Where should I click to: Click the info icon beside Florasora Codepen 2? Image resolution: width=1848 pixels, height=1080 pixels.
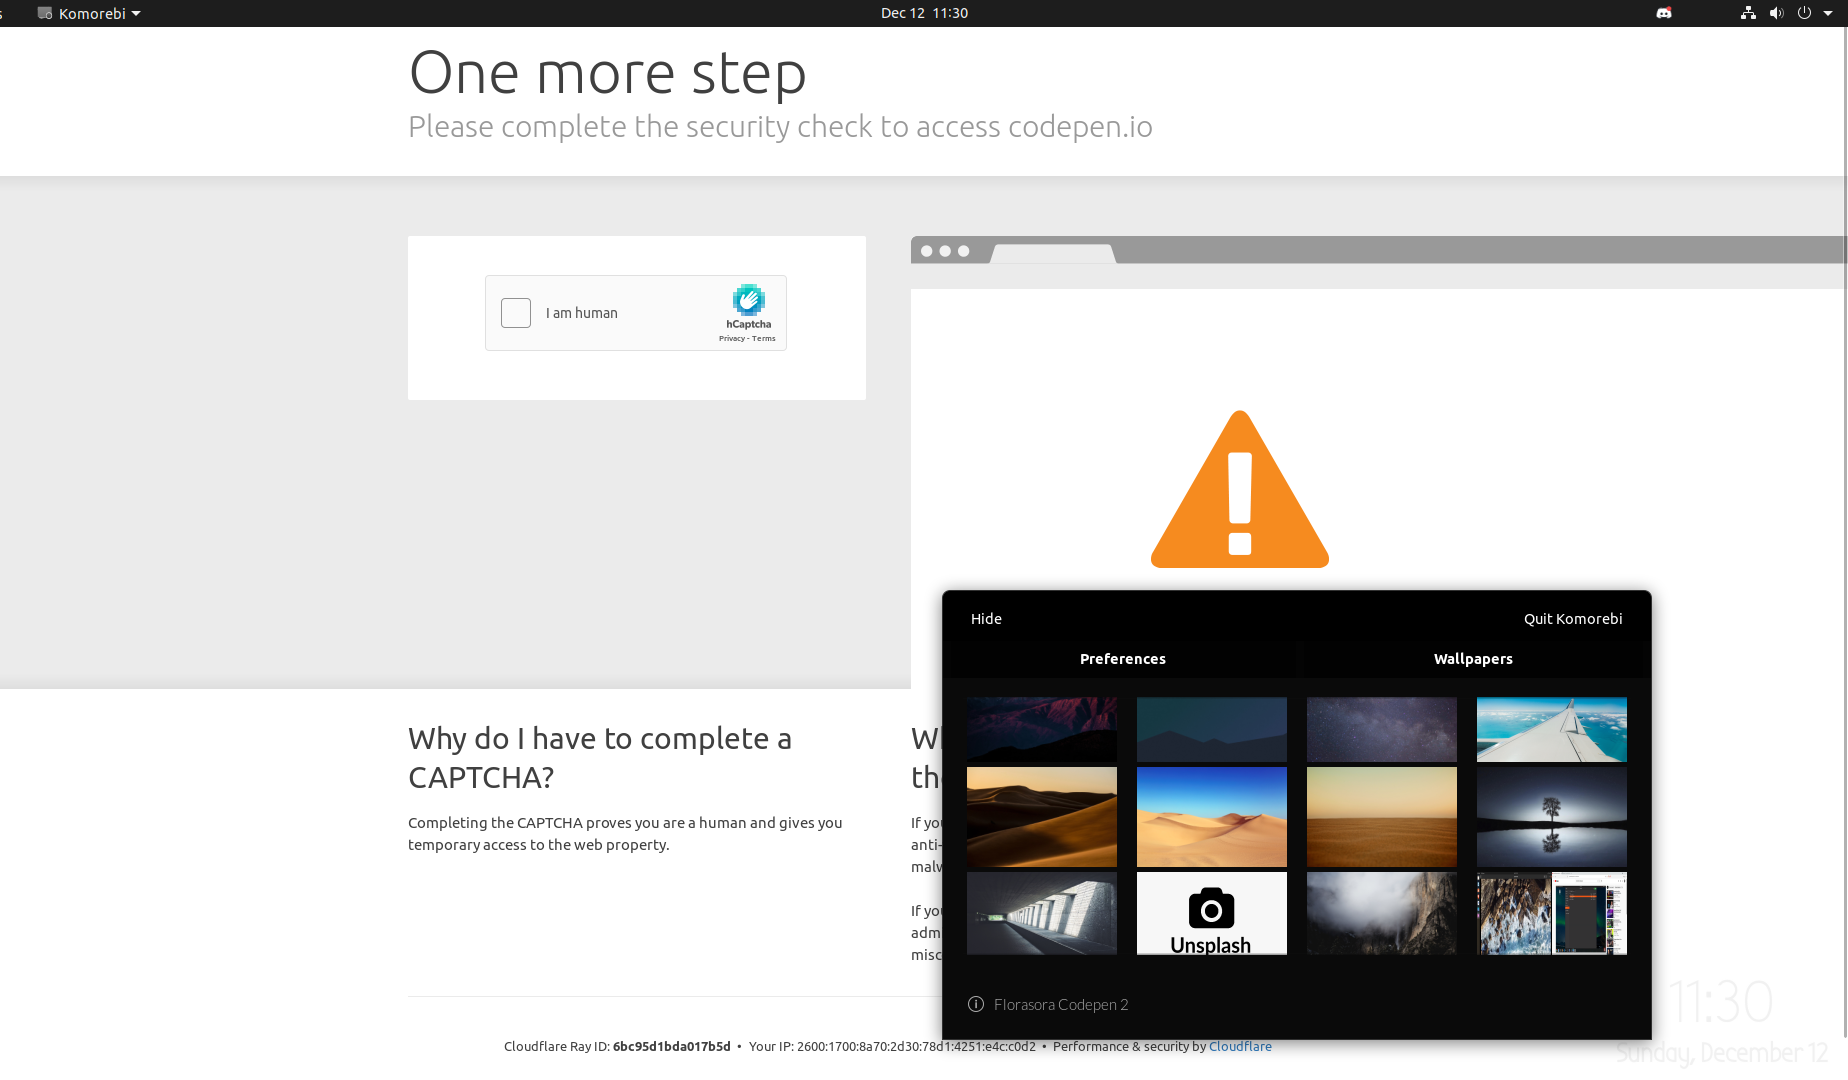(976, 1004)
